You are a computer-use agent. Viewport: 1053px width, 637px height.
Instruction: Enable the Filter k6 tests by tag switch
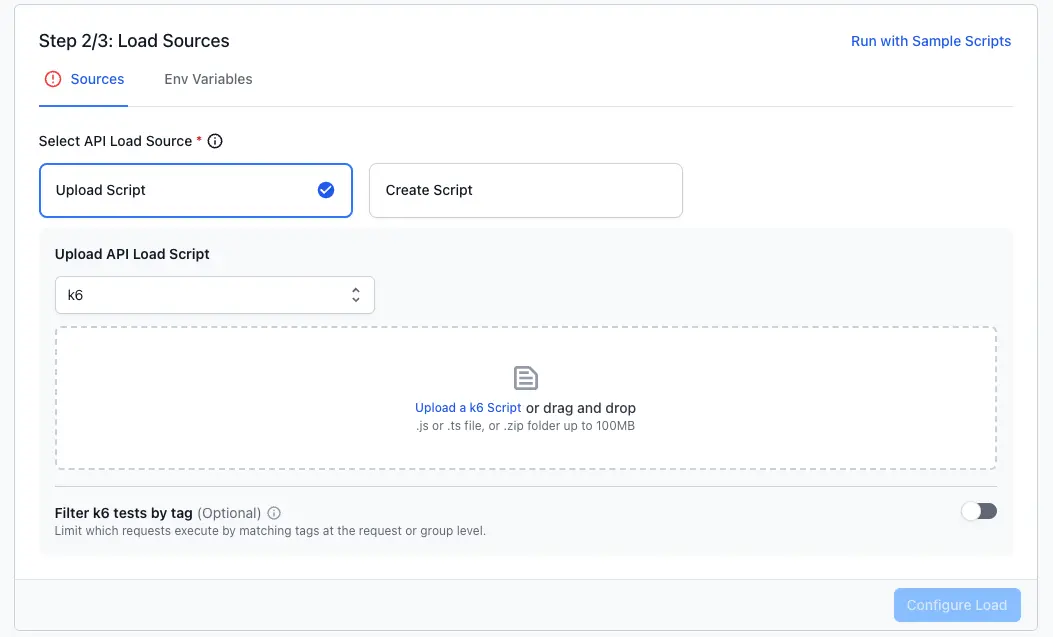click(978, 511)
